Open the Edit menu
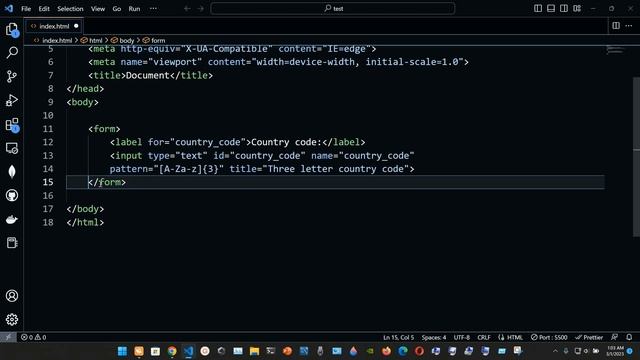 [x=44, y=9]
